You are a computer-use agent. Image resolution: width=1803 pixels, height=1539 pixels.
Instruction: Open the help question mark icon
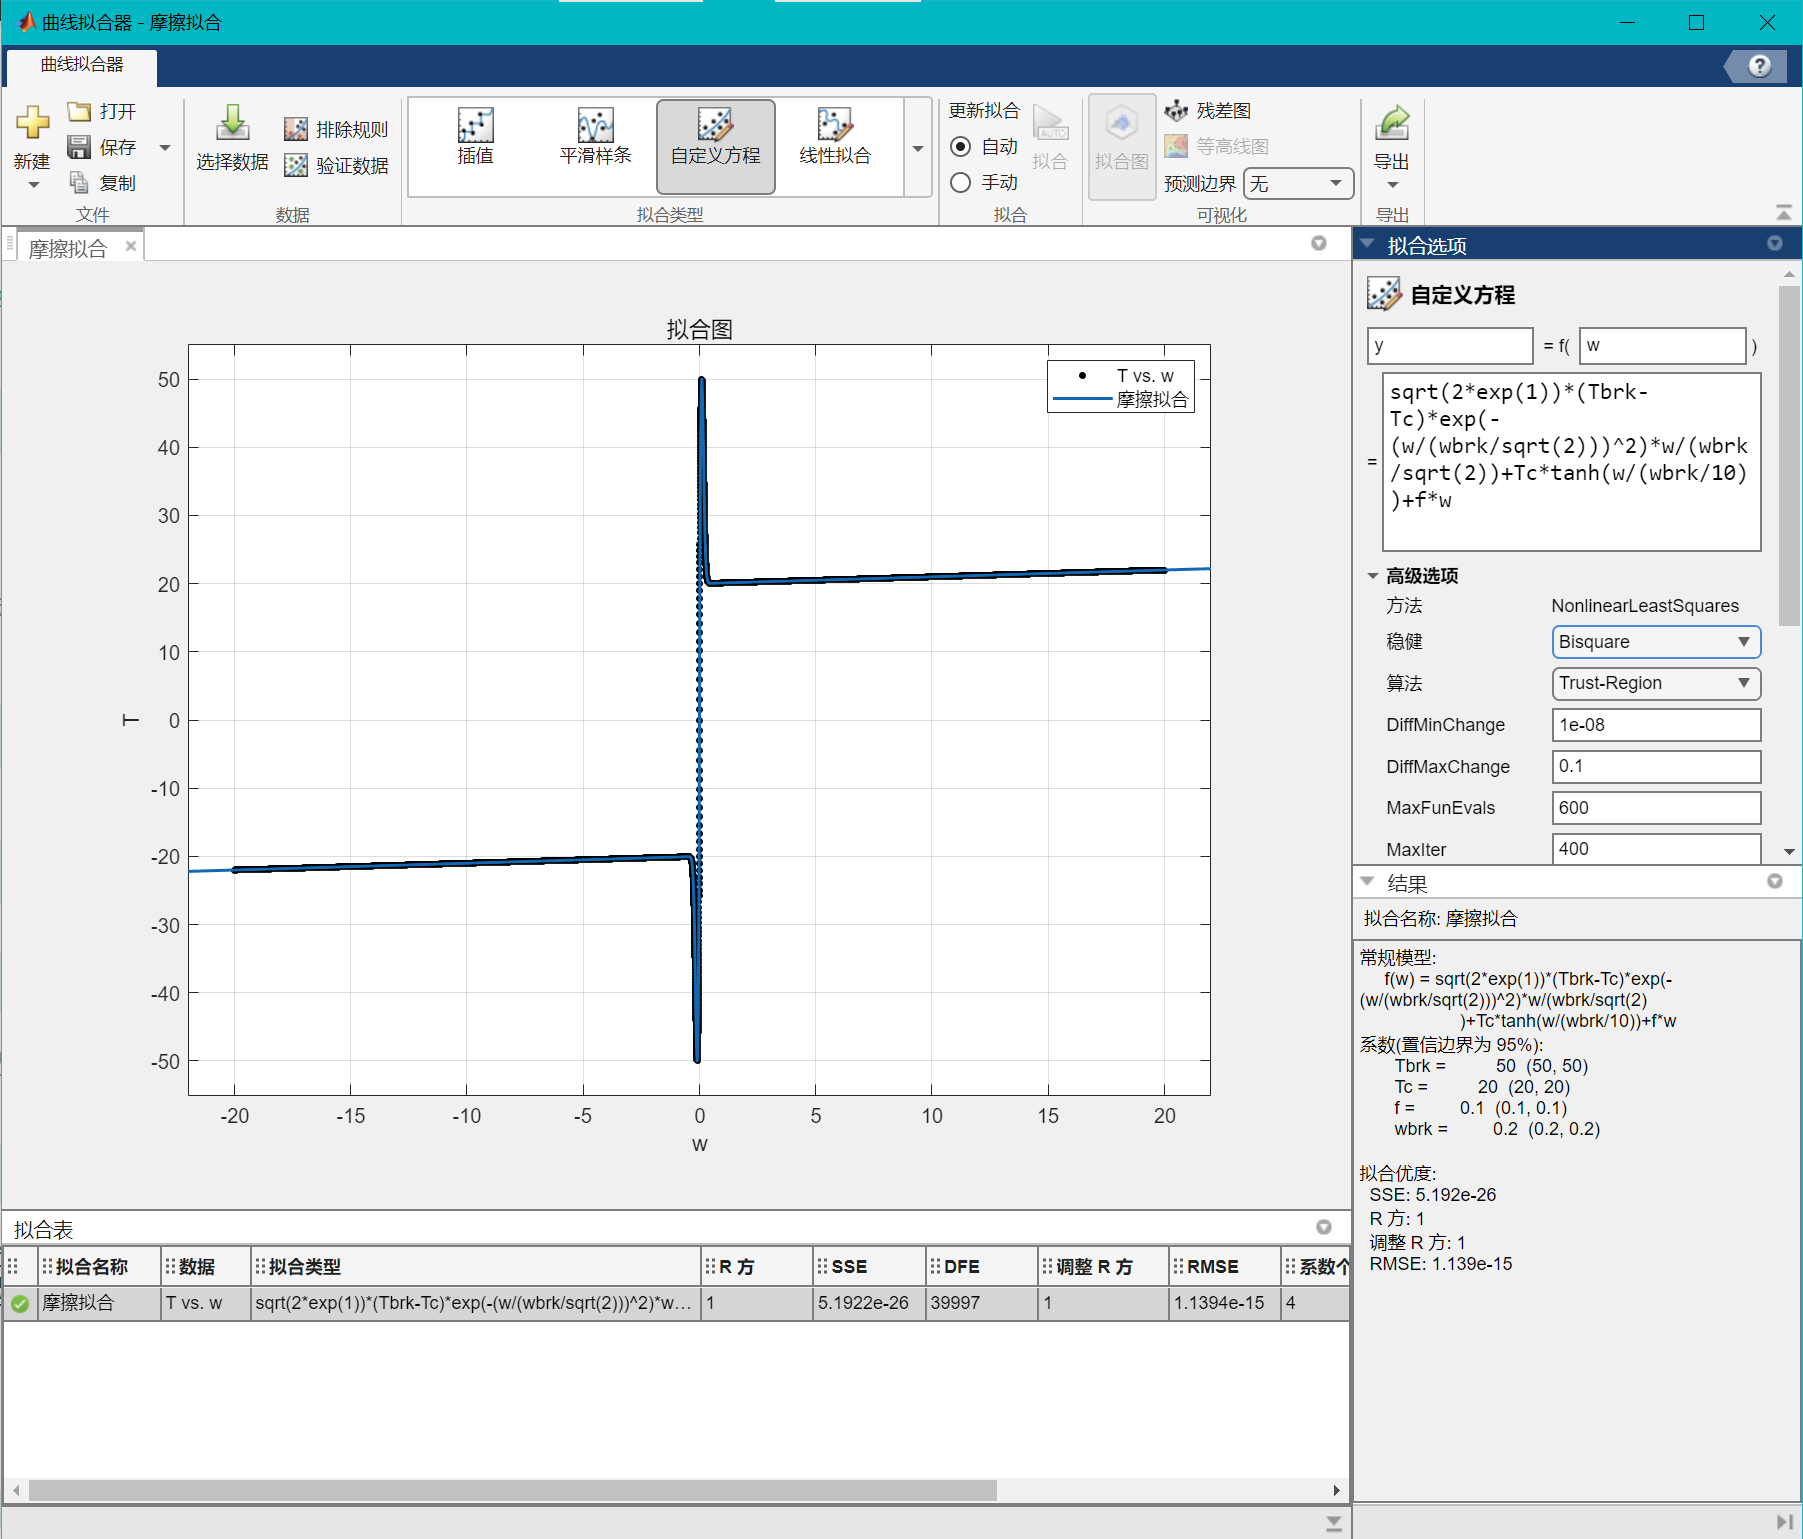(1760, 66)
